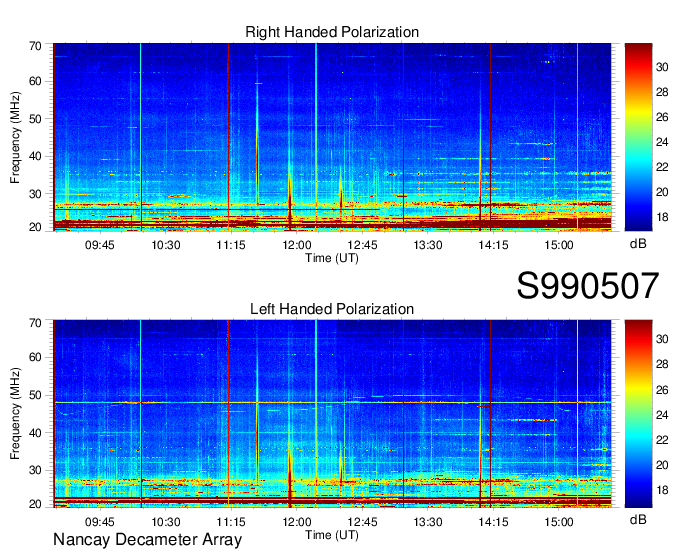This screenshot has width=680, height=552.
Task: Click the top plot's 'Frequency (MHz)' label
Action: click(15, 137)
